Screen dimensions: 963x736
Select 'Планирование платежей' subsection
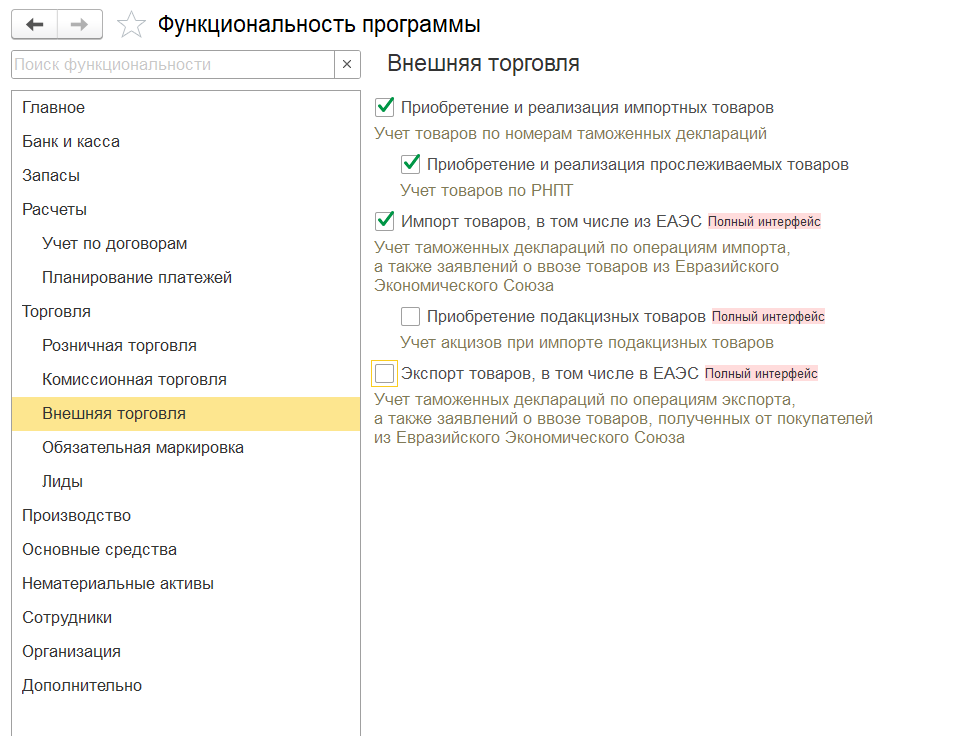tap(185, 278)
